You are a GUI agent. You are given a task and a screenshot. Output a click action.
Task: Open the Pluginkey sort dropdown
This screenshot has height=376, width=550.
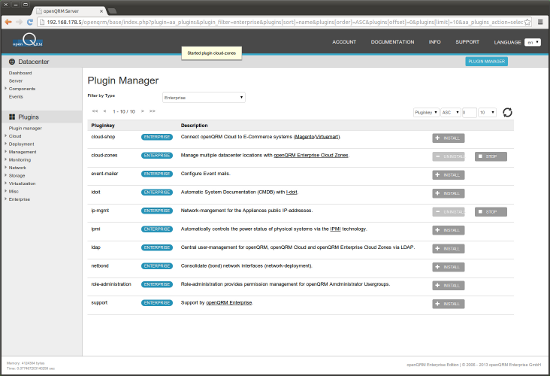426,112
